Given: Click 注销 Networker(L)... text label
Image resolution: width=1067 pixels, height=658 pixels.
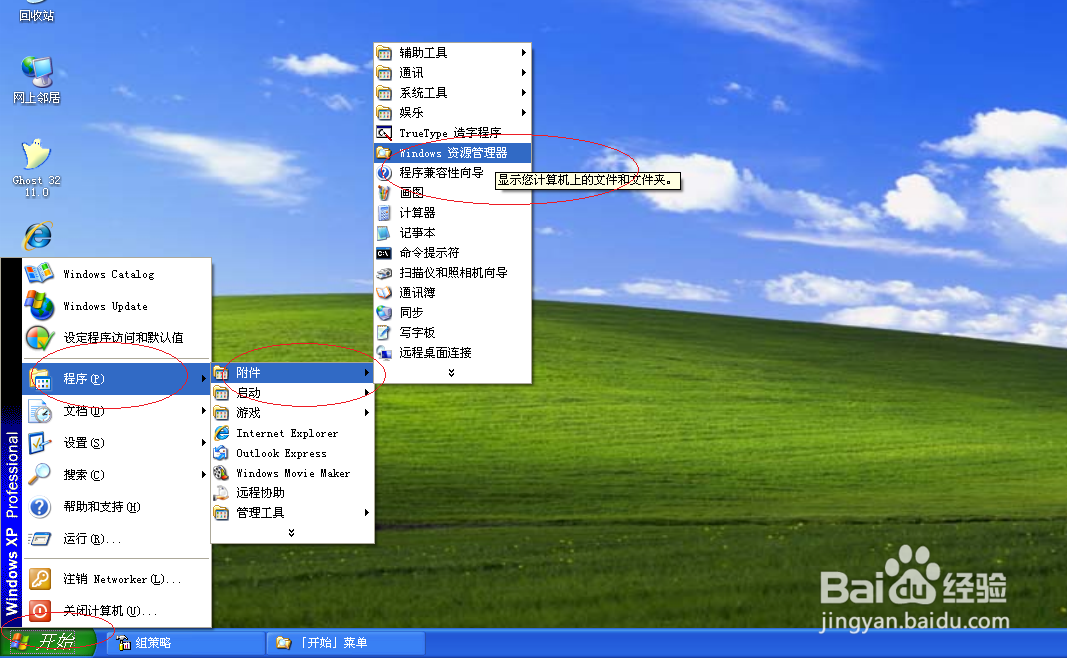Looking at the screenshot, I should pos(122,579).
